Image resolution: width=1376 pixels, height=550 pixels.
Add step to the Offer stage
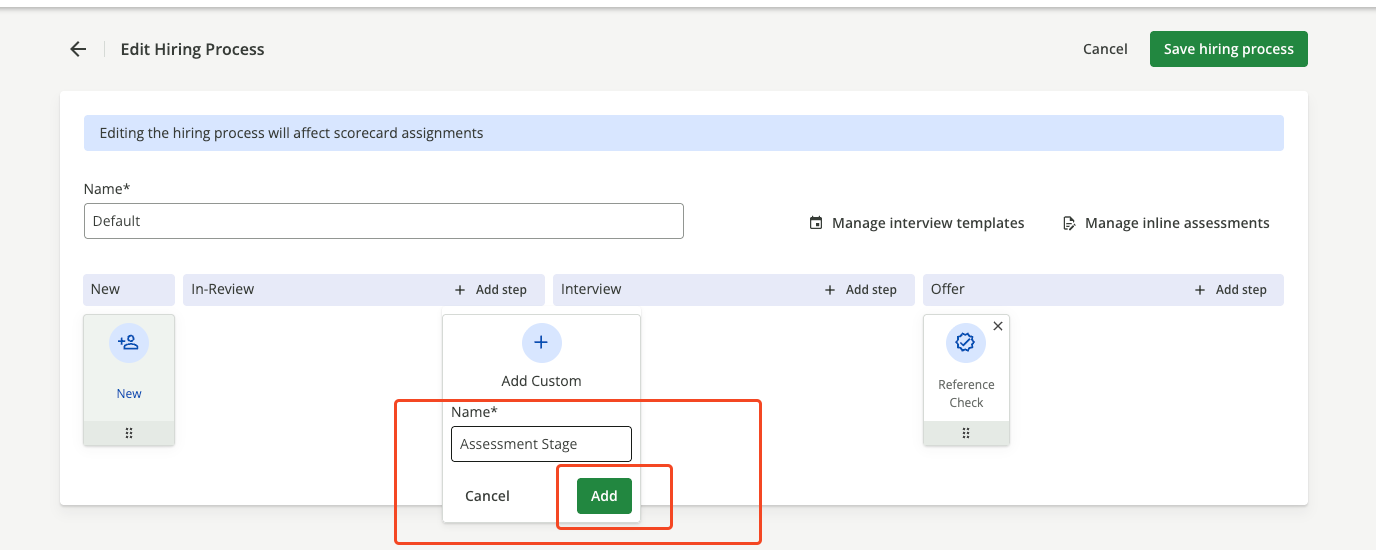pos(1231,290)
